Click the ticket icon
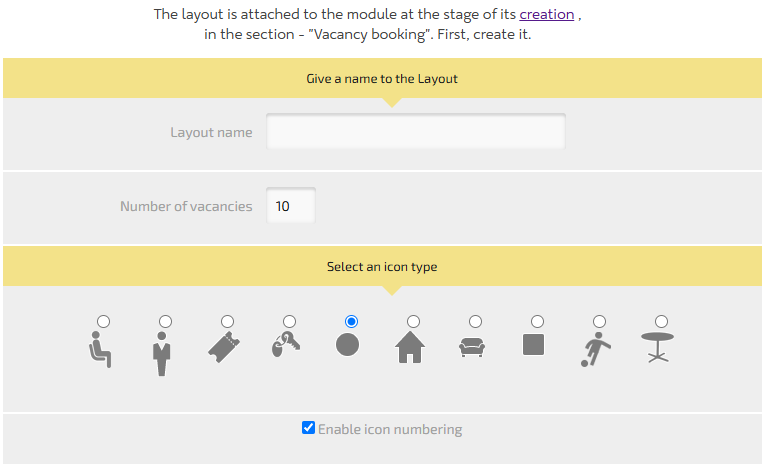The height and width of the screenshot is (469, 767). [x=226, y=347]
